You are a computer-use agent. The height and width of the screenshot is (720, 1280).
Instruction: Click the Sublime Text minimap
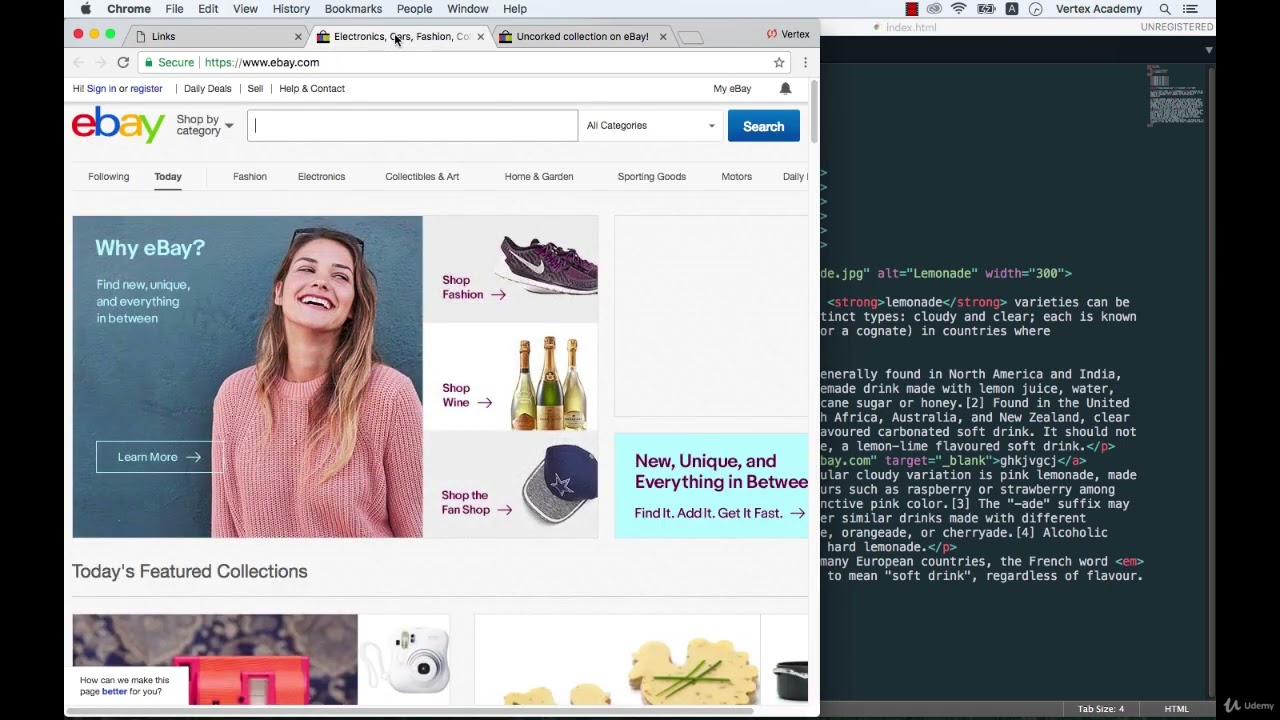click(x=1176, y=96)
